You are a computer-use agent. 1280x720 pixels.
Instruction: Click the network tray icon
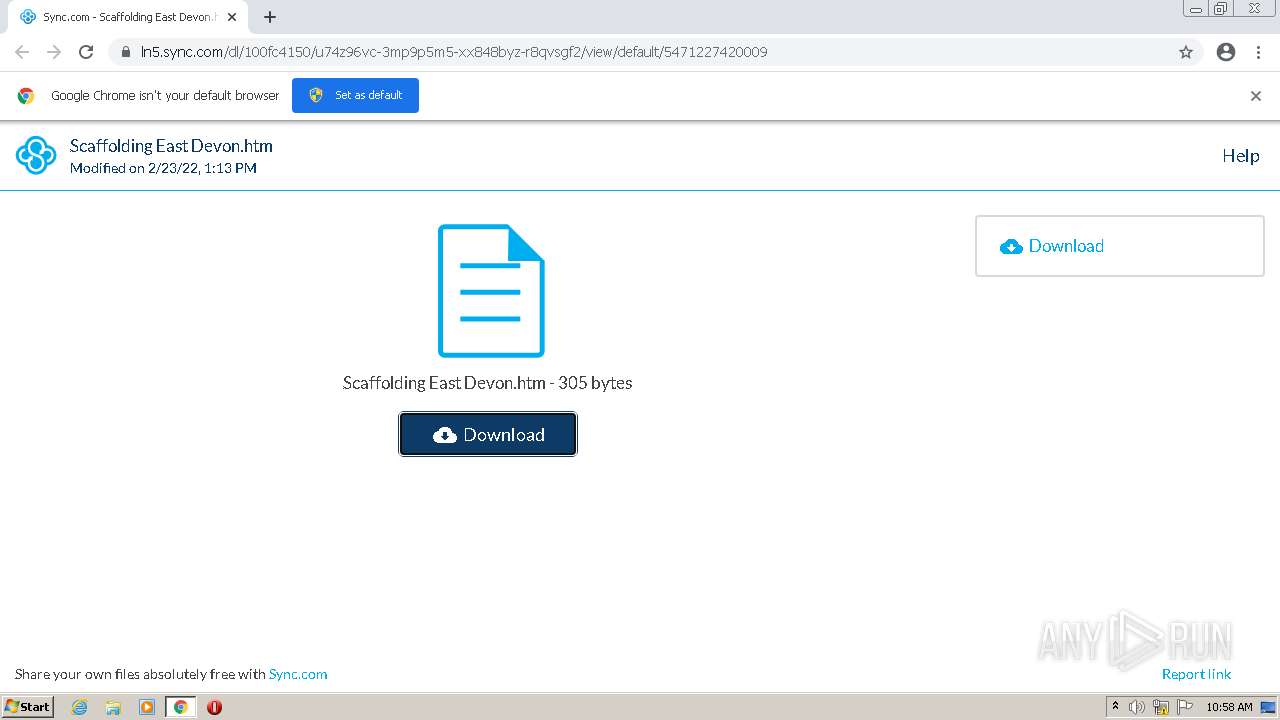click(x=1161, y=707)
